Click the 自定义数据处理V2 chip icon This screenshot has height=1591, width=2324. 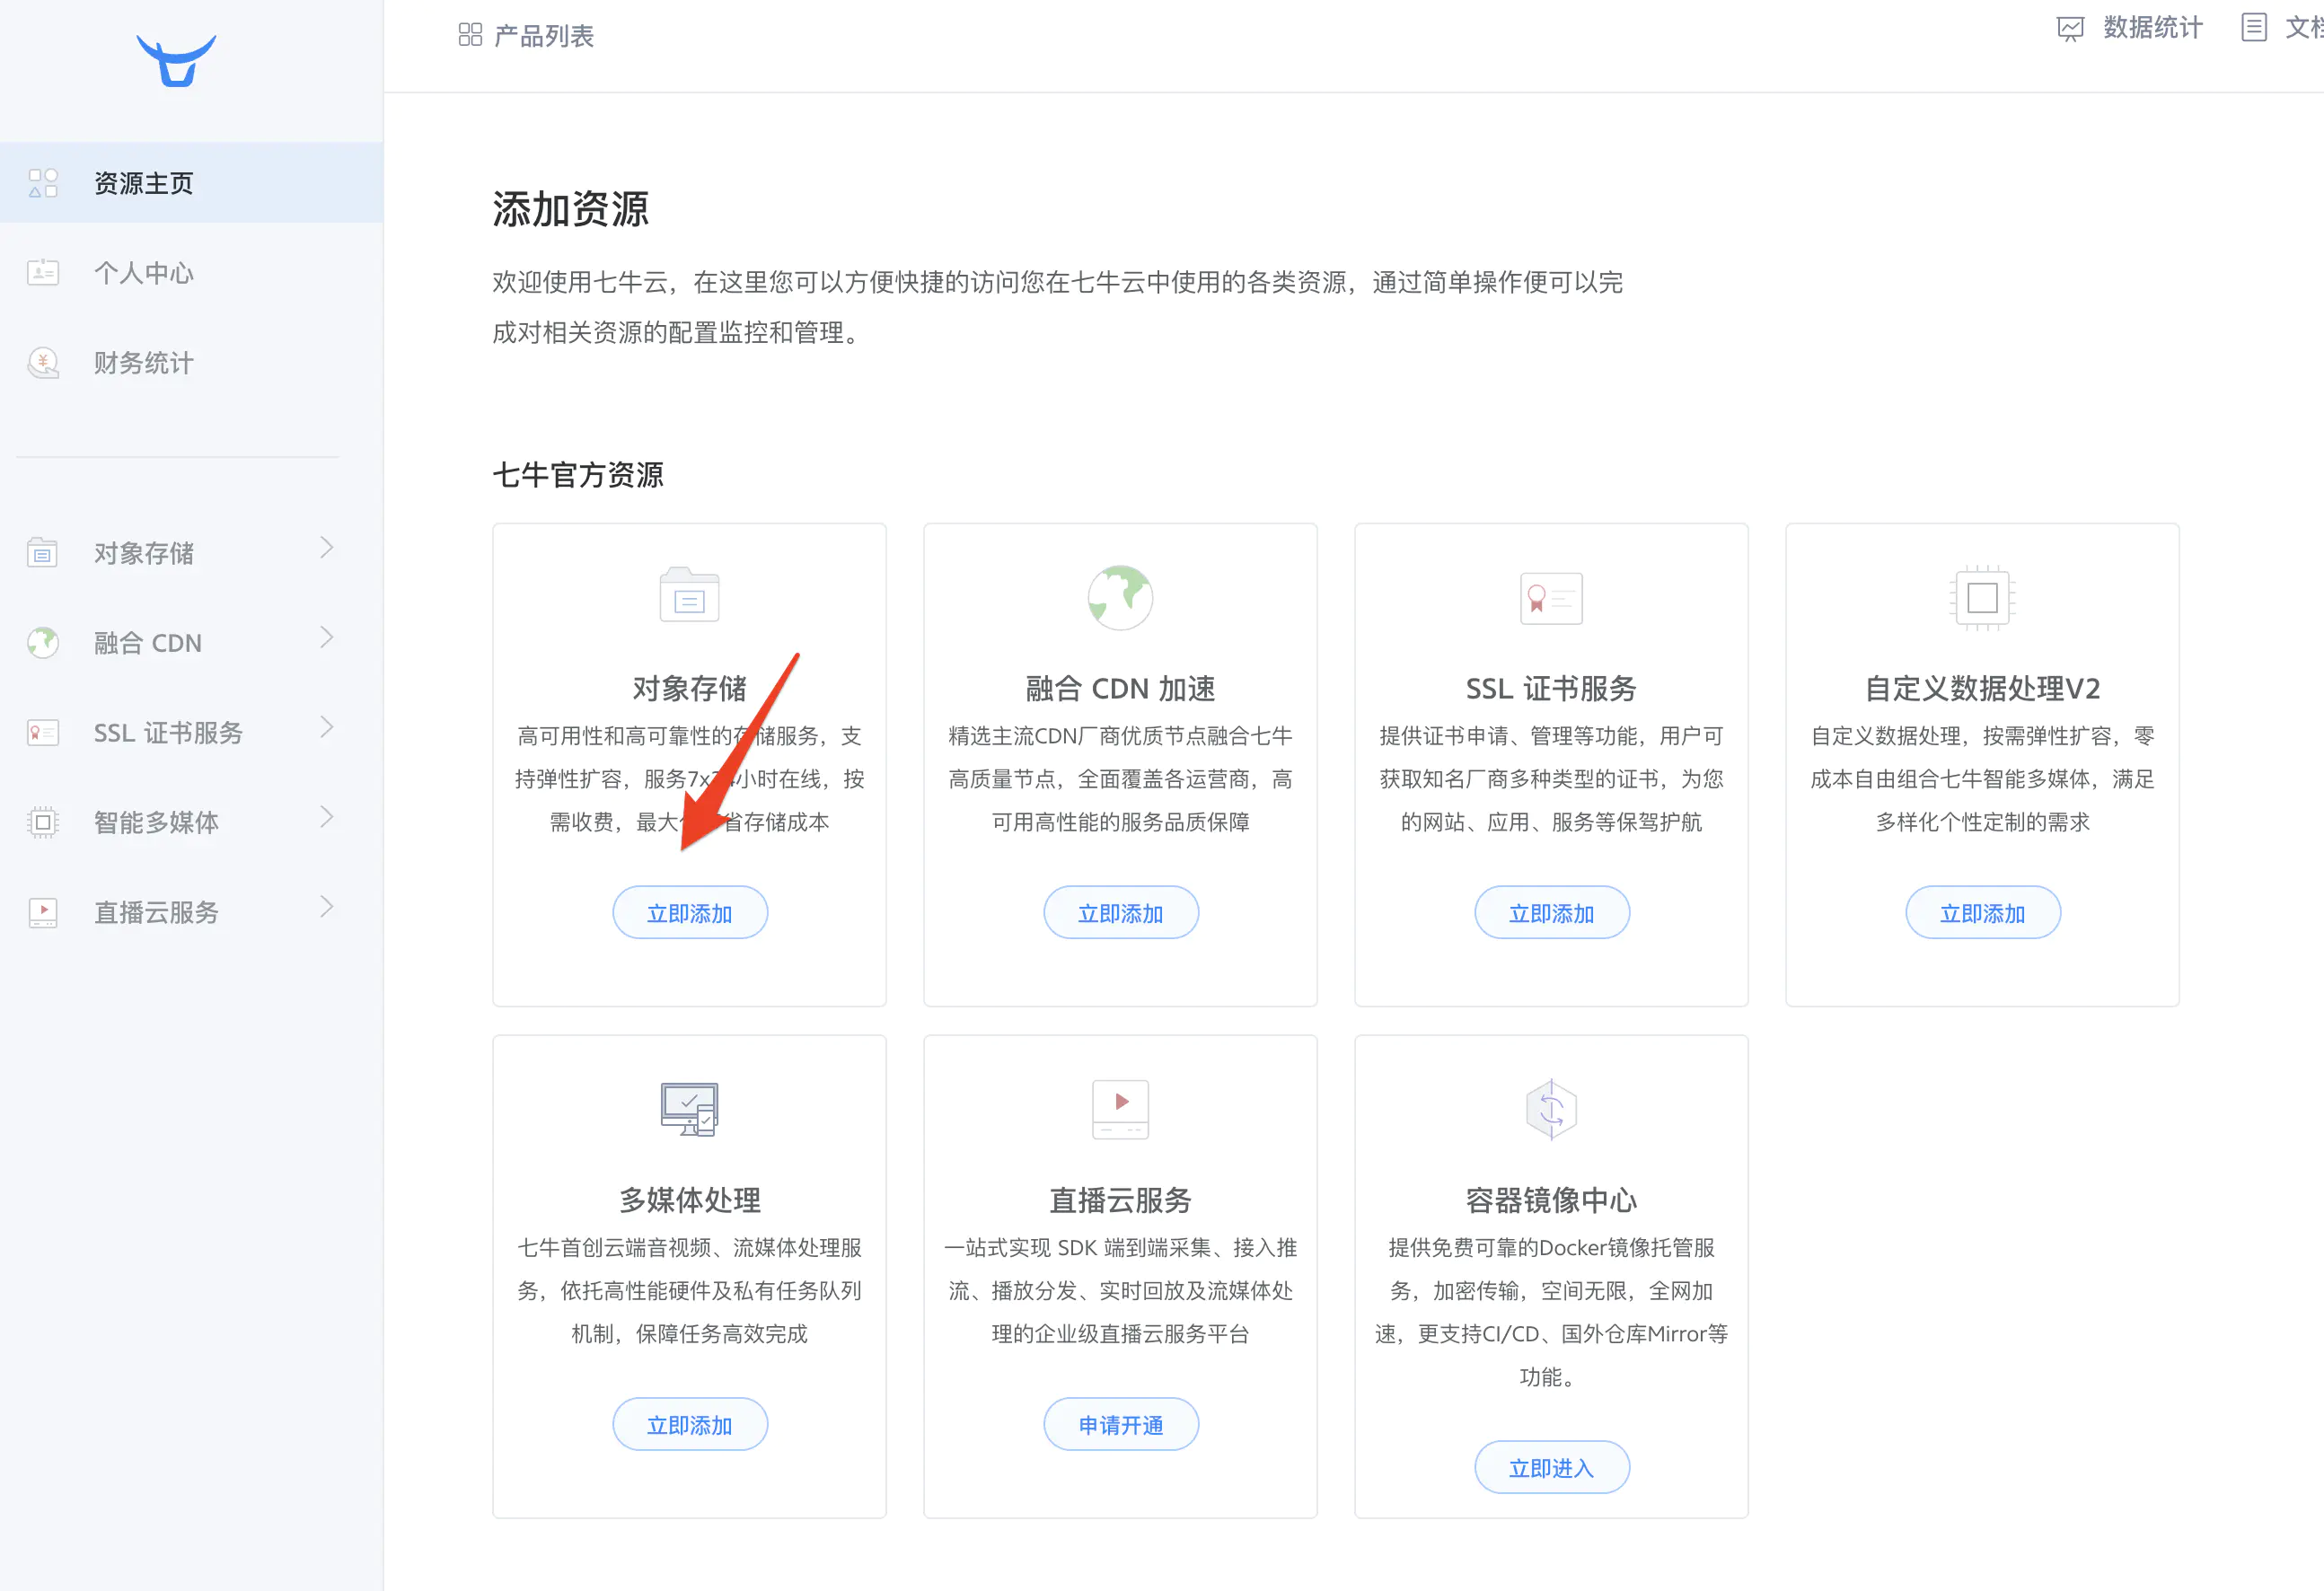click(1982, 597)
